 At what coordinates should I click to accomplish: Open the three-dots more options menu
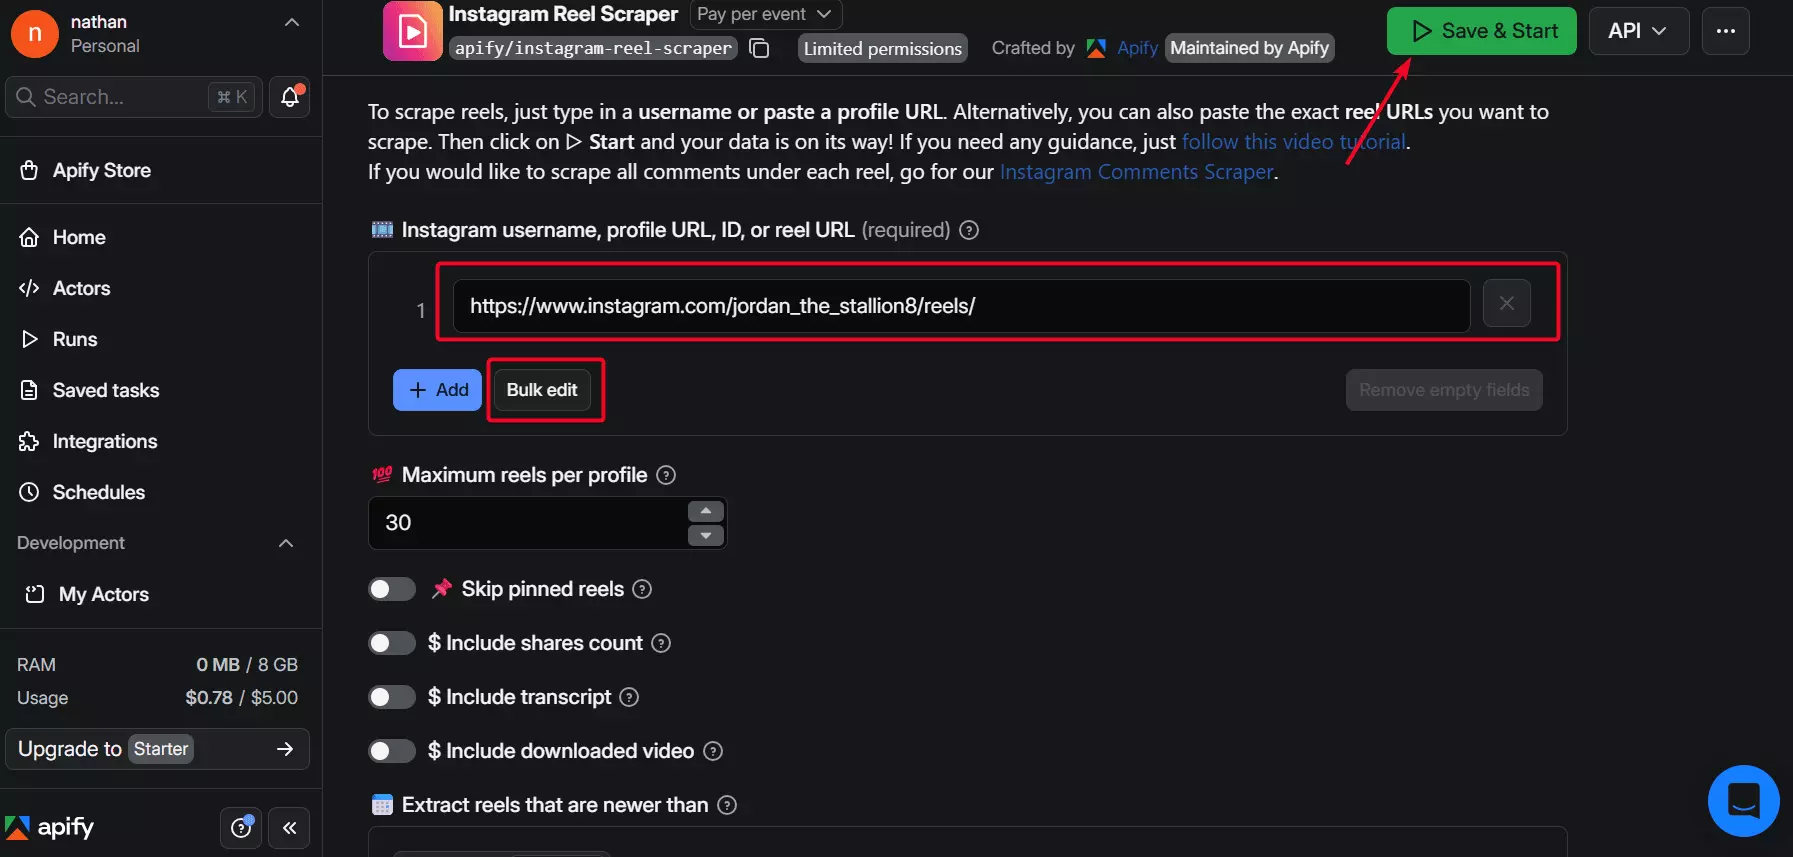(1726, 31)
